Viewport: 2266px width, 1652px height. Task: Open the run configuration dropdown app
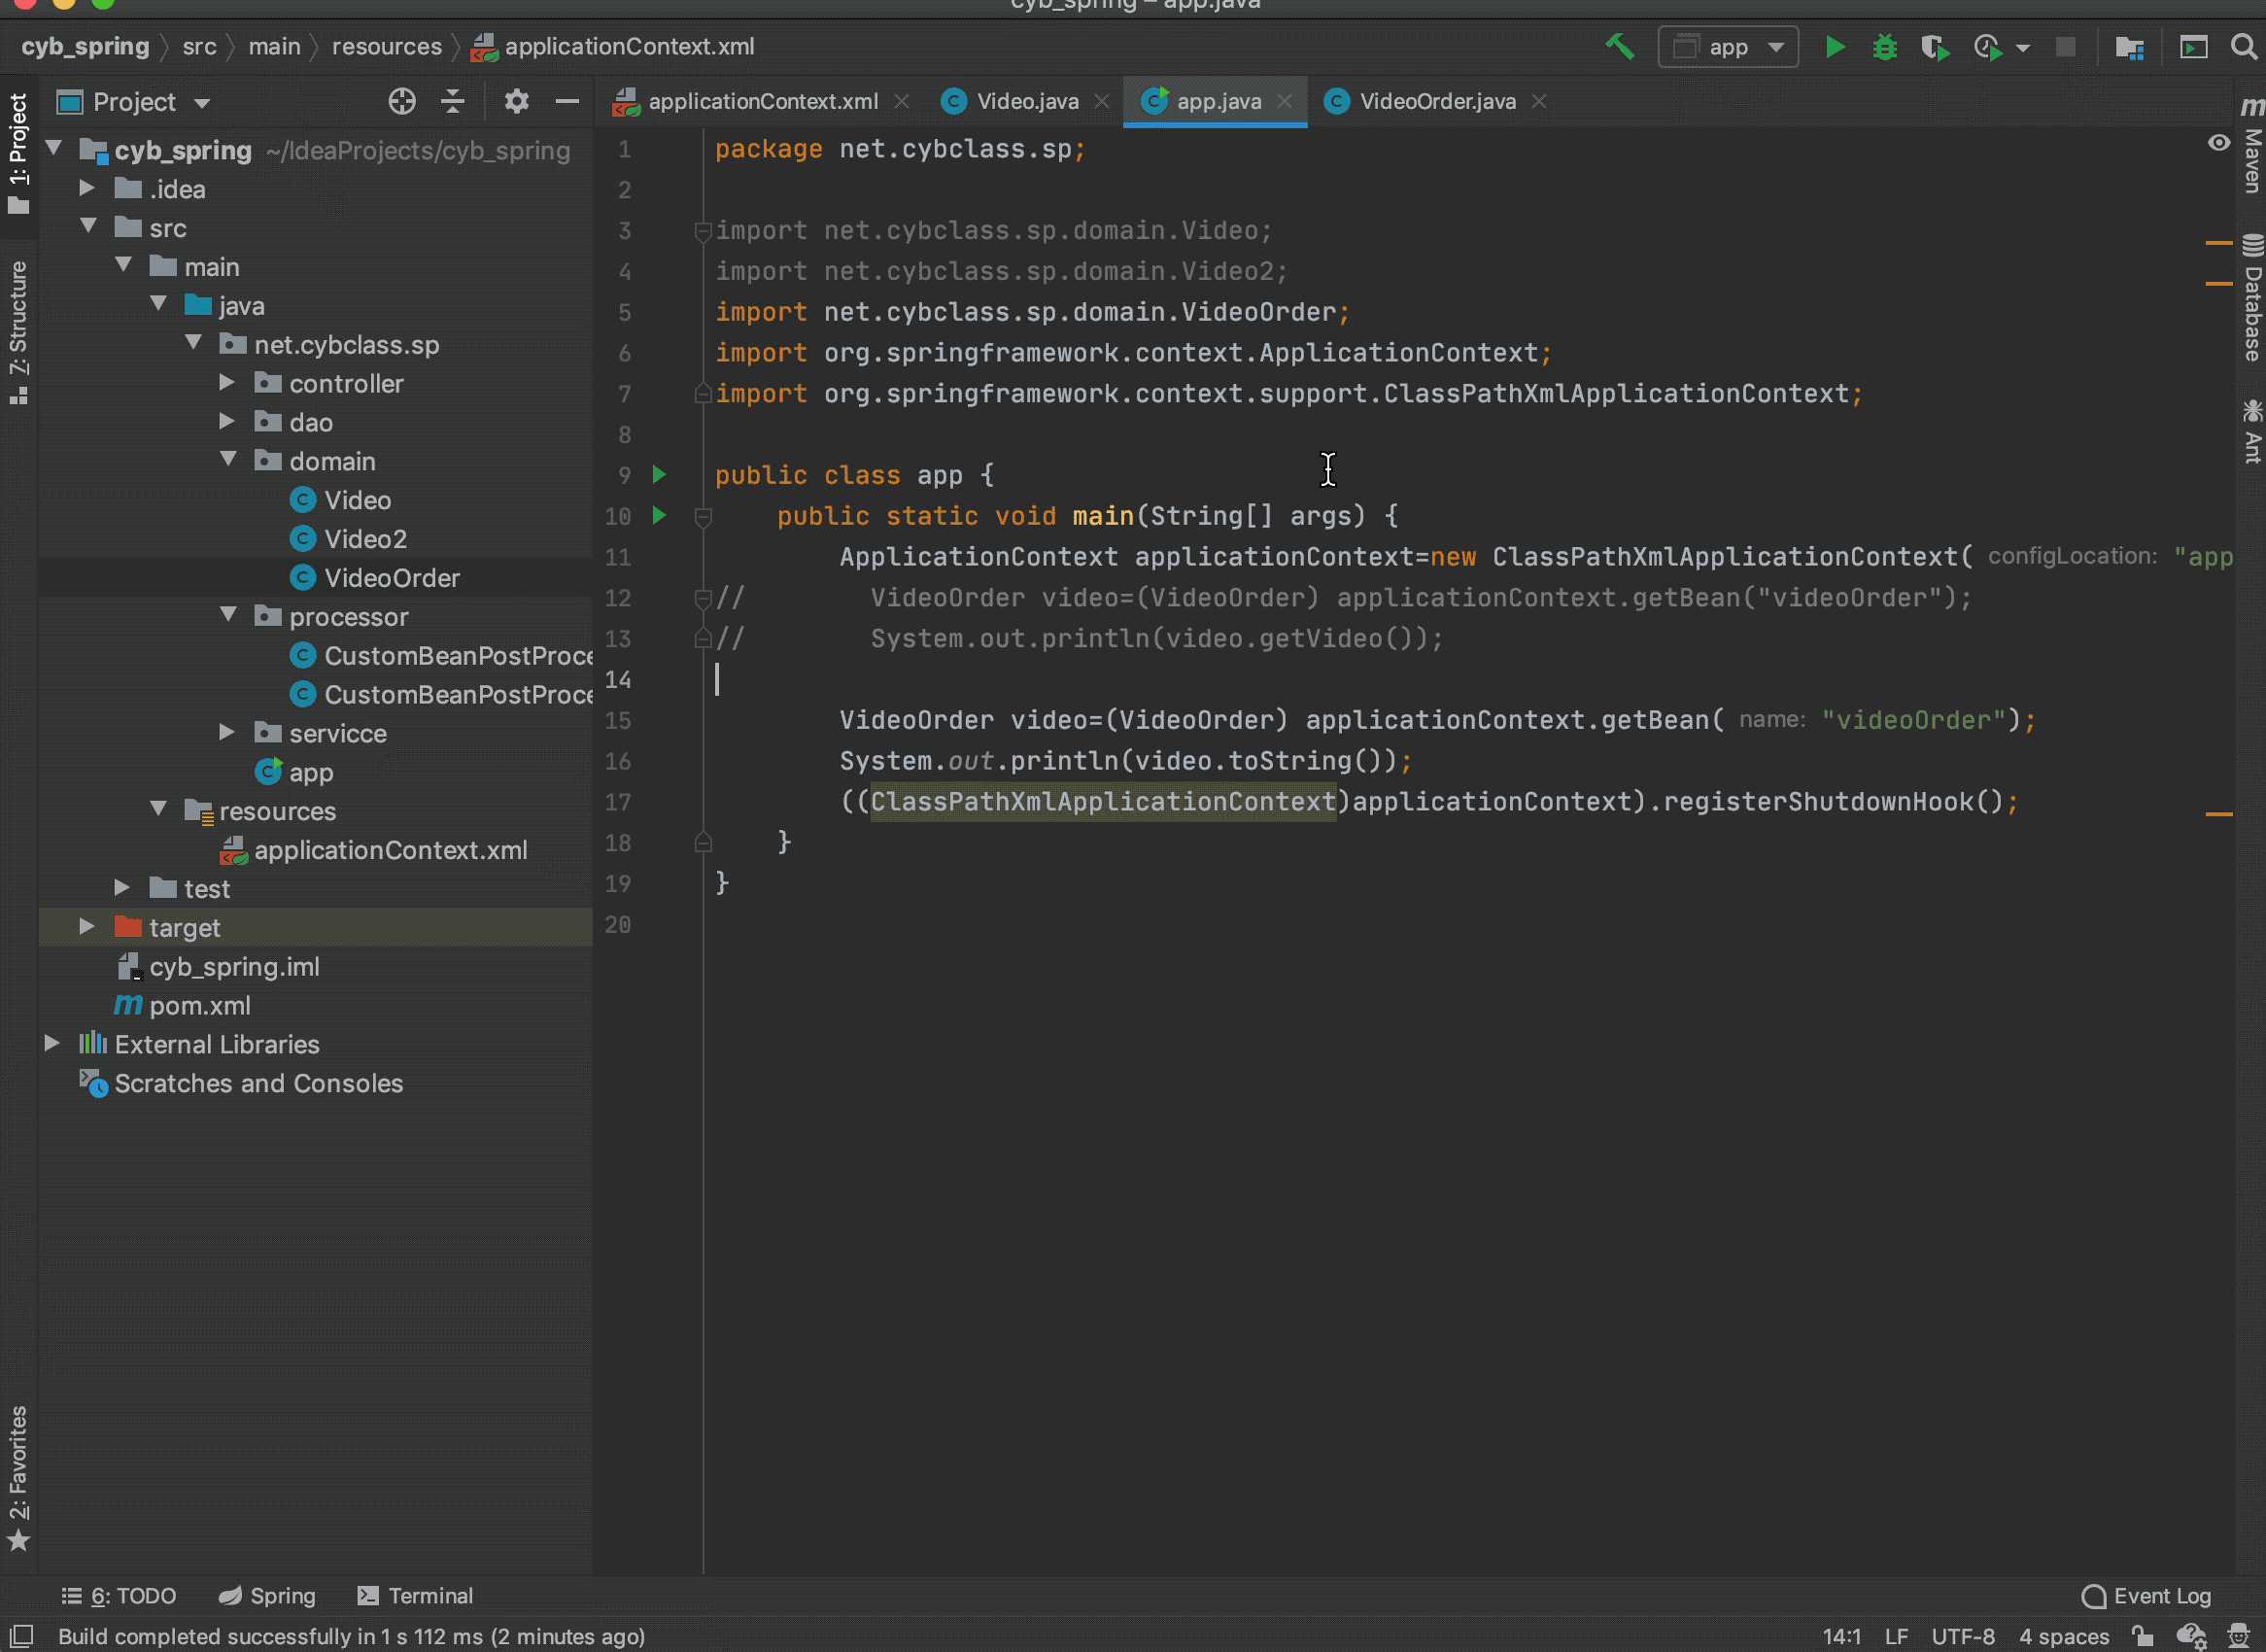tap(1728, 47)
